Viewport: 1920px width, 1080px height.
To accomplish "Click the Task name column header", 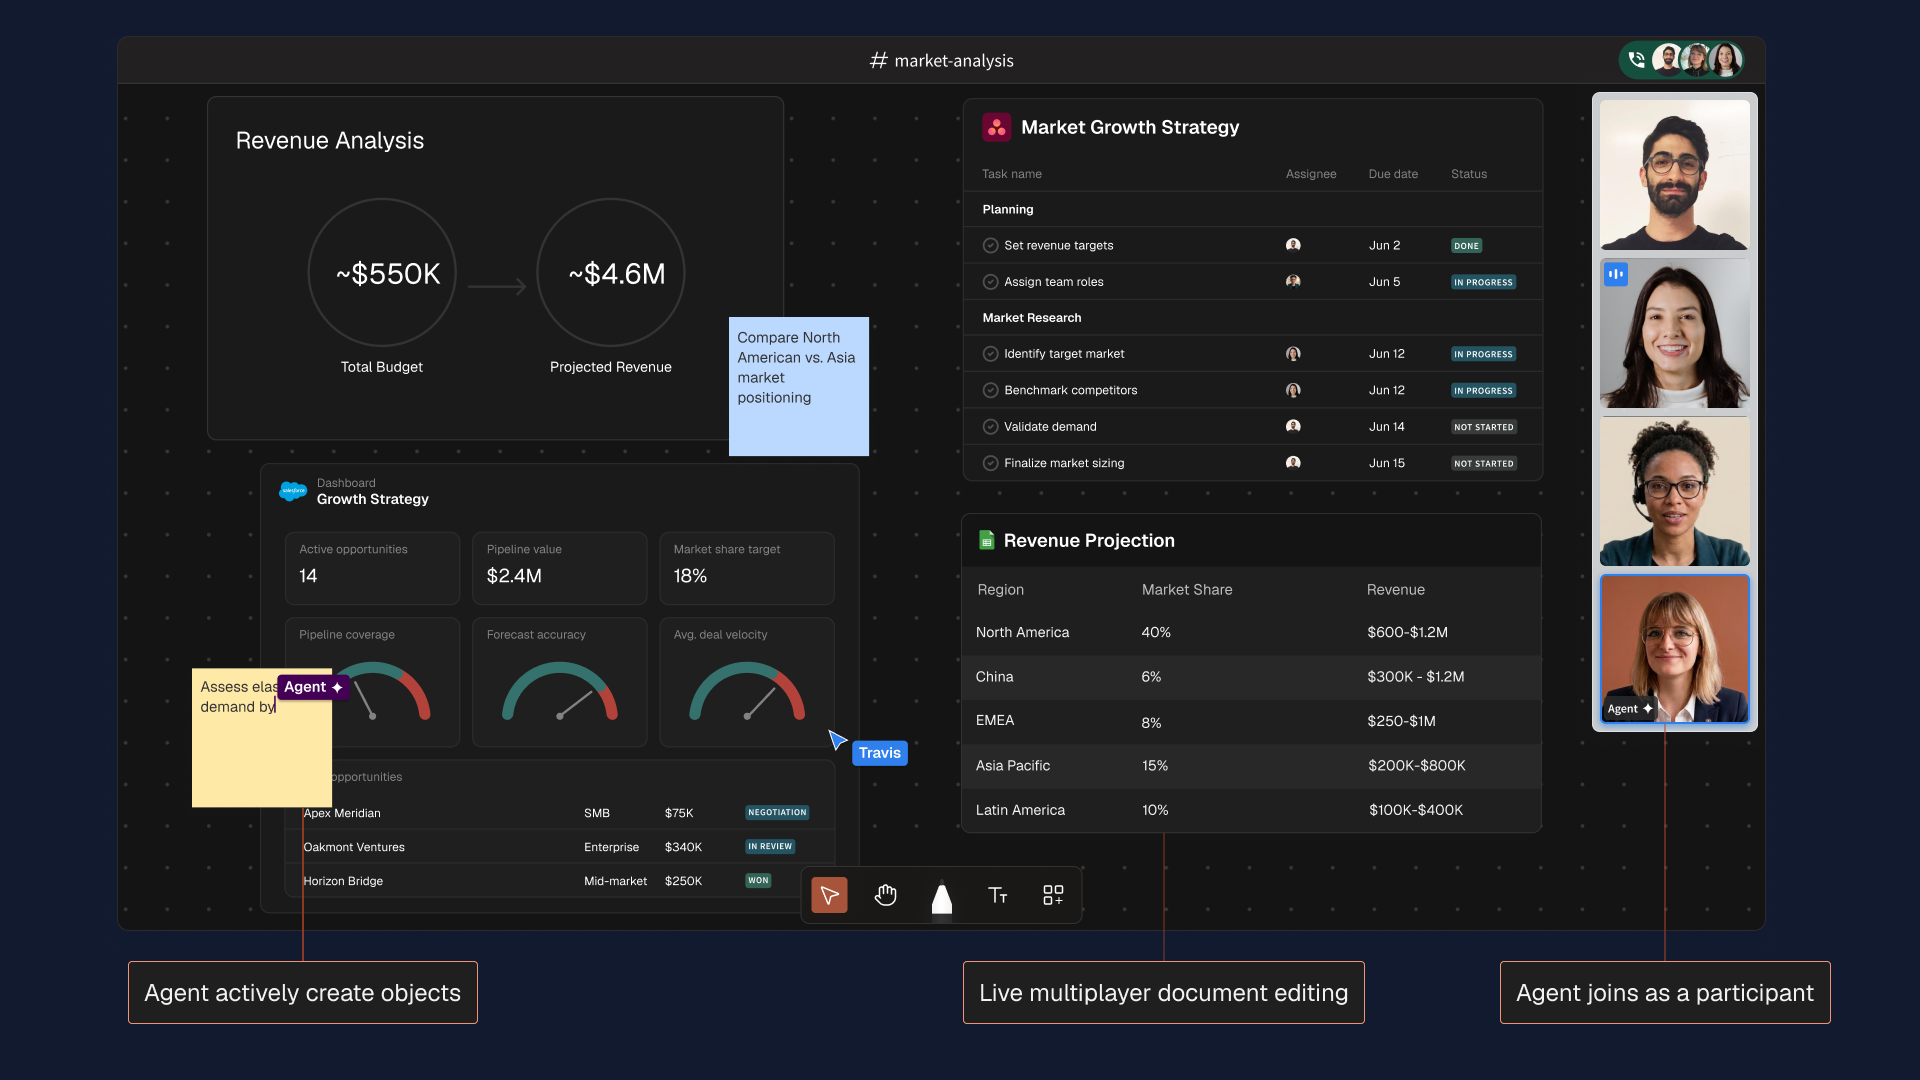I will tap(1012, 174).
